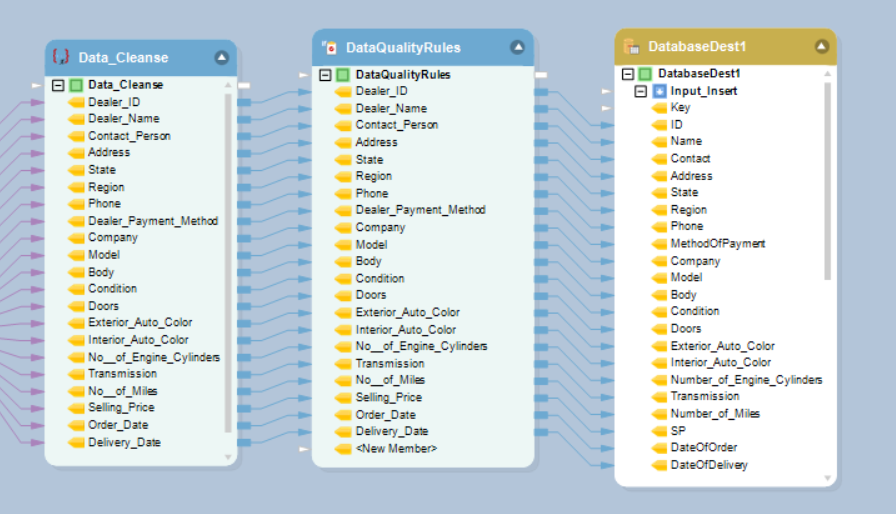Select Dealer_Payment_Method field in Data_Cleanse

click(152, 221)
